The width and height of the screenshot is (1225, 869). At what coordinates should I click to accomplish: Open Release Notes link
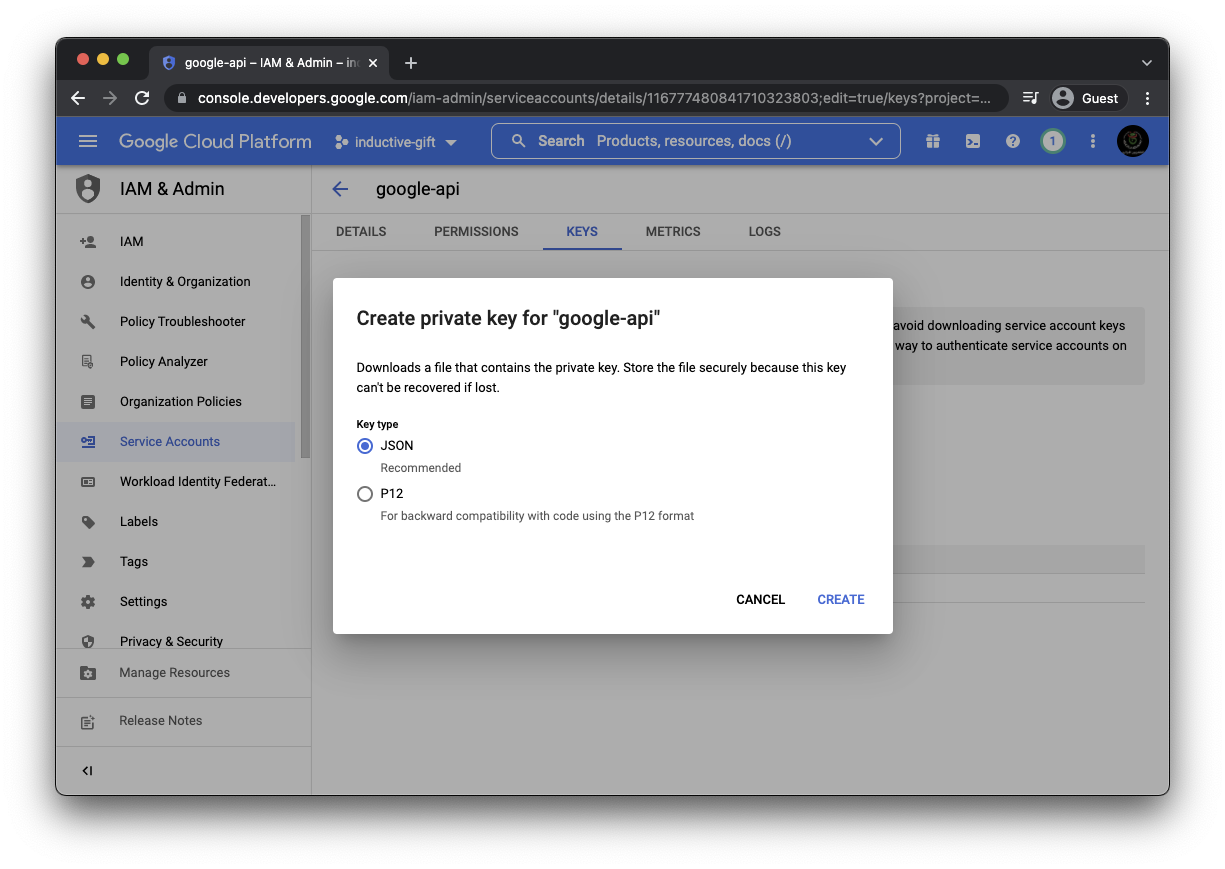coord(161,721)
